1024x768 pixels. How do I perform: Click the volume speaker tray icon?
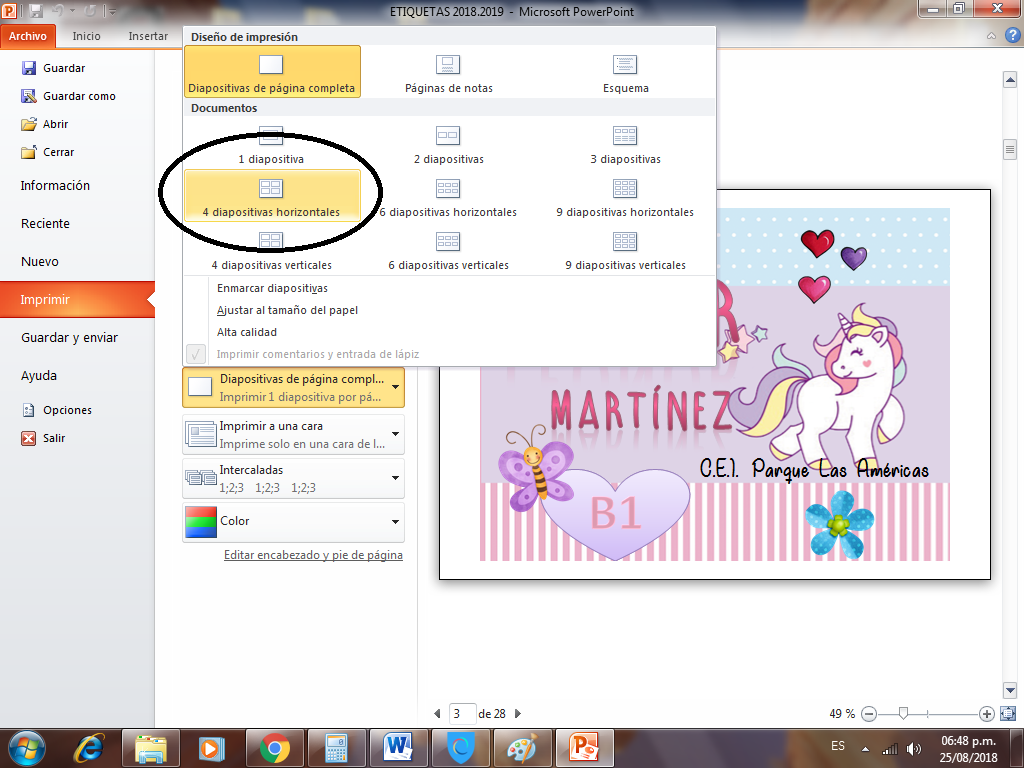(x=914, y=749)
